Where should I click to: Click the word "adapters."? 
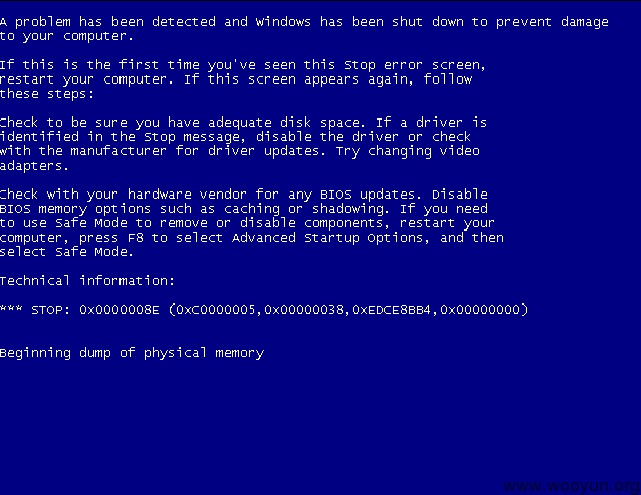[x=34, y=166]
